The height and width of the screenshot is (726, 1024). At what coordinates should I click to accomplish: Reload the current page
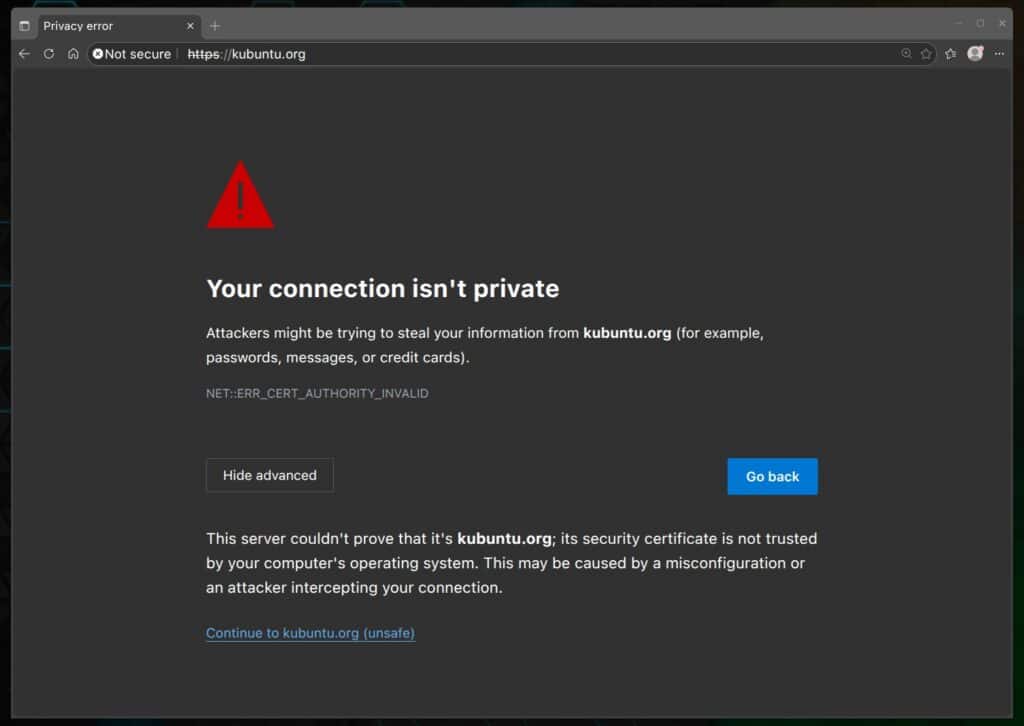[x=48, y=54]
